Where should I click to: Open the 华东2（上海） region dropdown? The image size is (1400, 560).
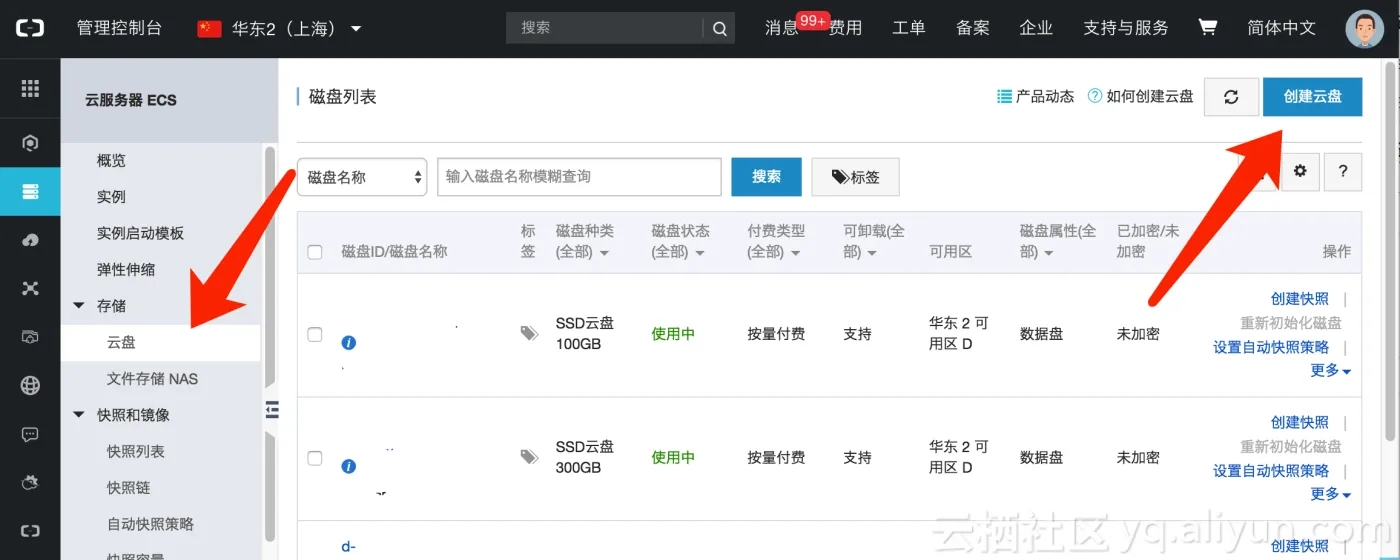(x=280, y=28)
